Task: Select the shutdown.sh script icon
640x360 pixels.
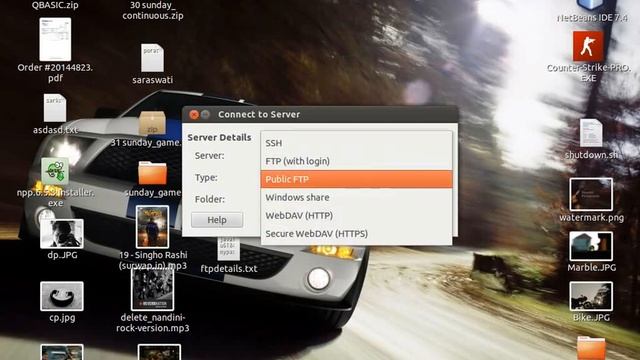Action: point(591,133)
